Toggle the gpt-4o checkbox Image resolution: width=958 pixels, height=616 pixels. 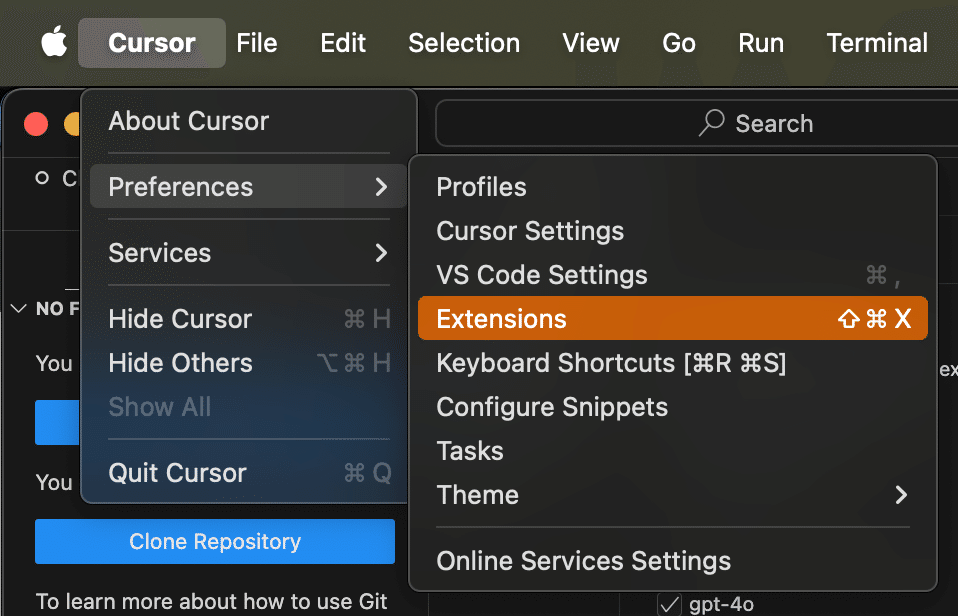670,604
